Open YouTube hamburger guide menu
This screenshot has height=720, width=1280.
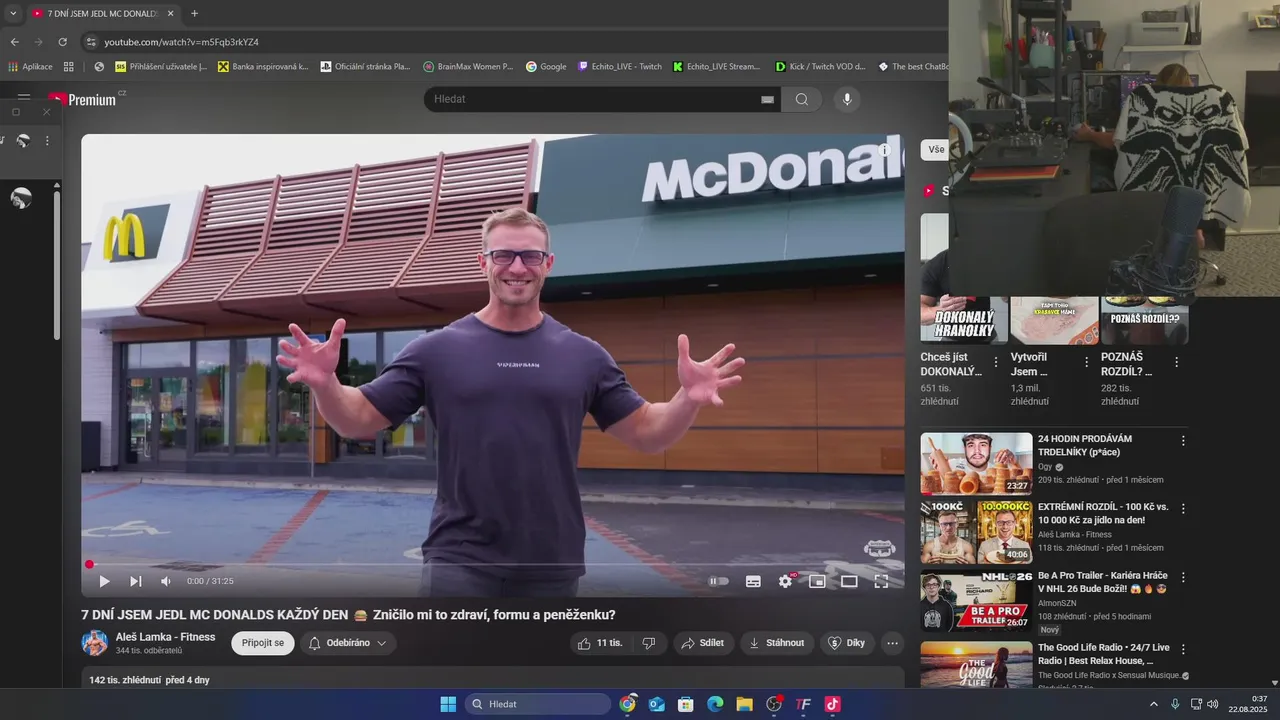[x=24, y=99]
